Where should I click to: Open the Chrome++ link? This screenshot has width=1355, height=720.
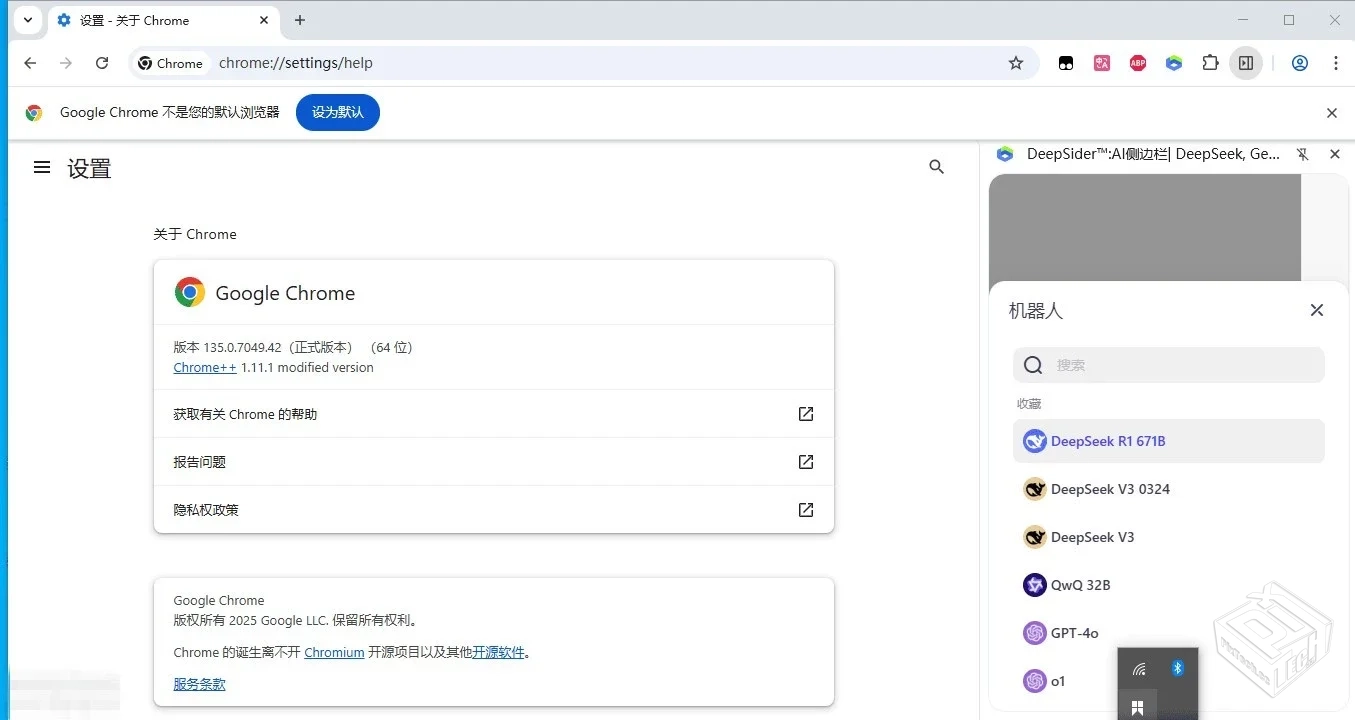(204, 367)
